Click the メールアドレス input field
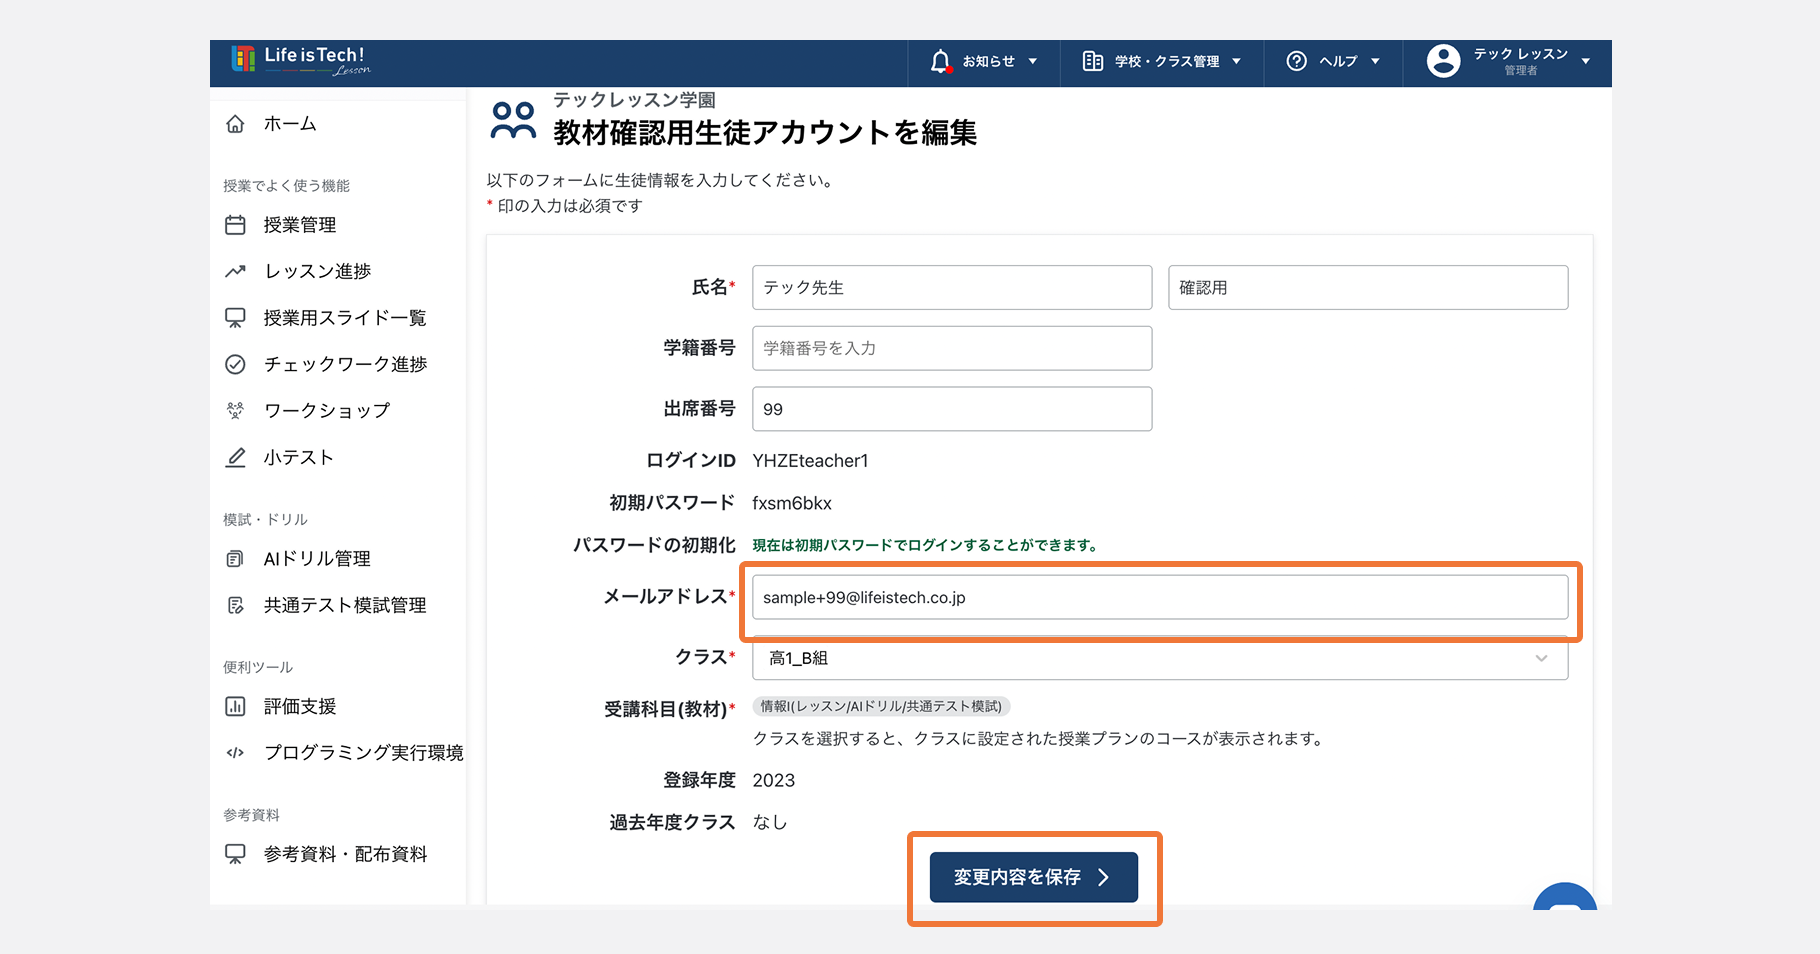 tap(1160, 597)
